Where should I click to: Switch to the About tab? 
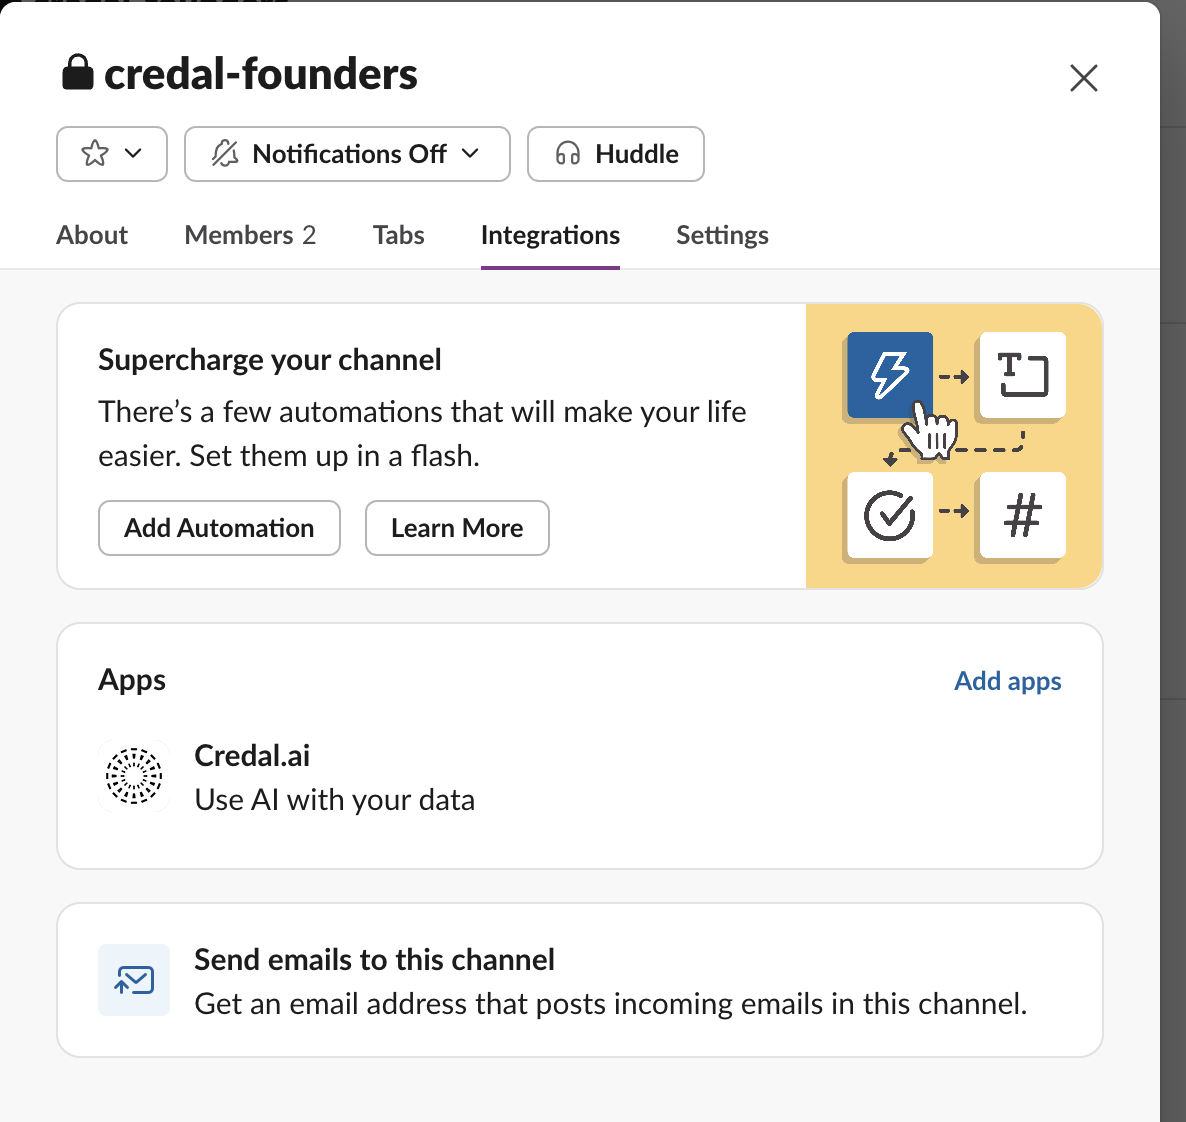pos(92,235)
